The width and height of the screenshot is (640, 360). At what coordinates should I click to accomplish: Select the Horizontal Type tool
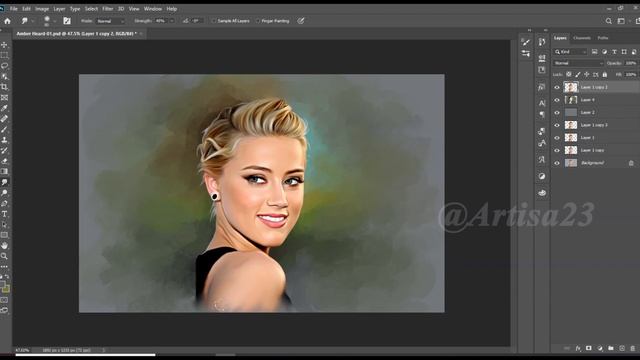tap(4, 214)
